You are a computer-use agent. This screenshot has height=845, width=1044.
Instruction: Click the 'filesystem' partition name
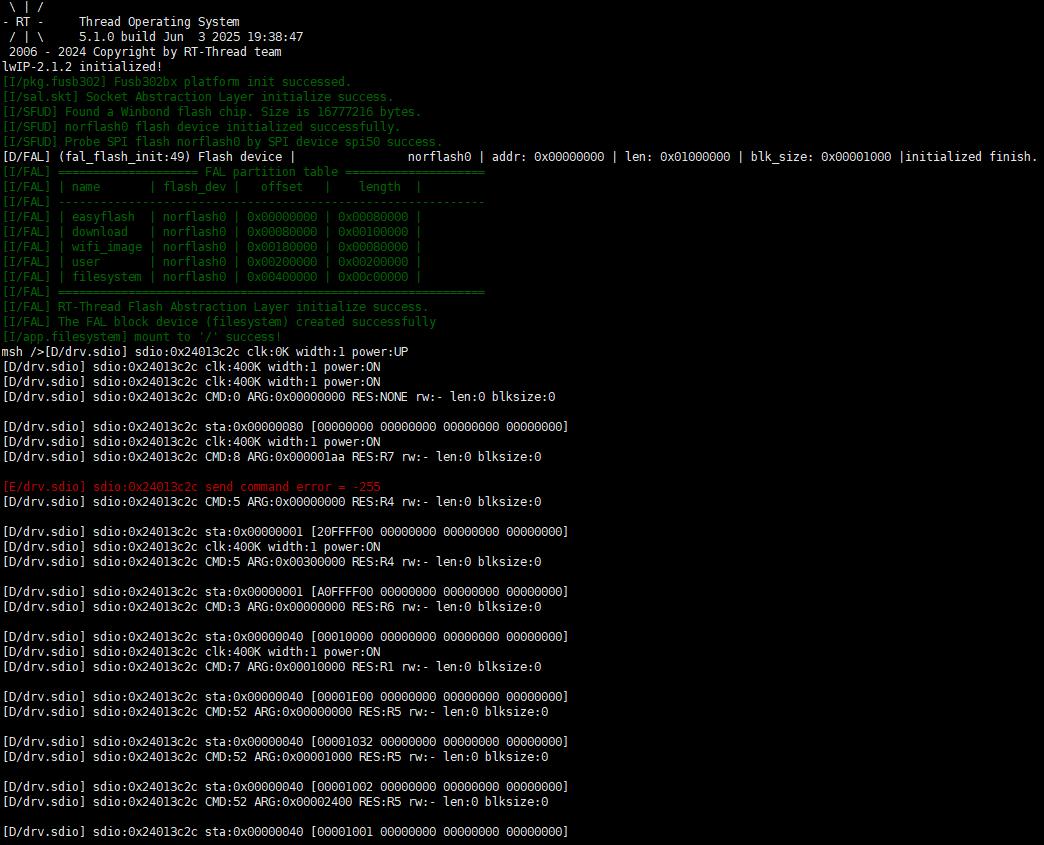pos(107,277)
